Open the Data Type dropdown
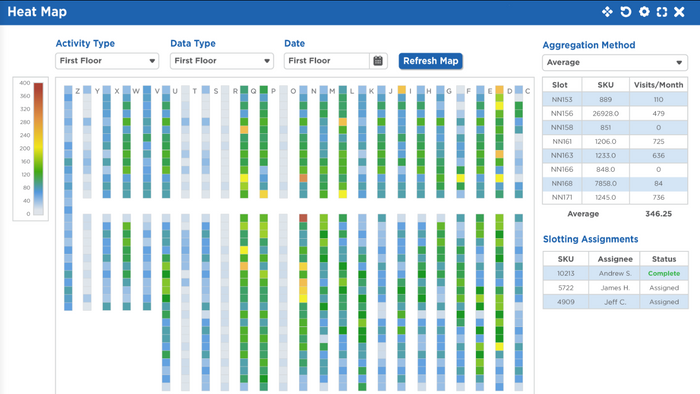700x394 pixels. click(222, 61)
